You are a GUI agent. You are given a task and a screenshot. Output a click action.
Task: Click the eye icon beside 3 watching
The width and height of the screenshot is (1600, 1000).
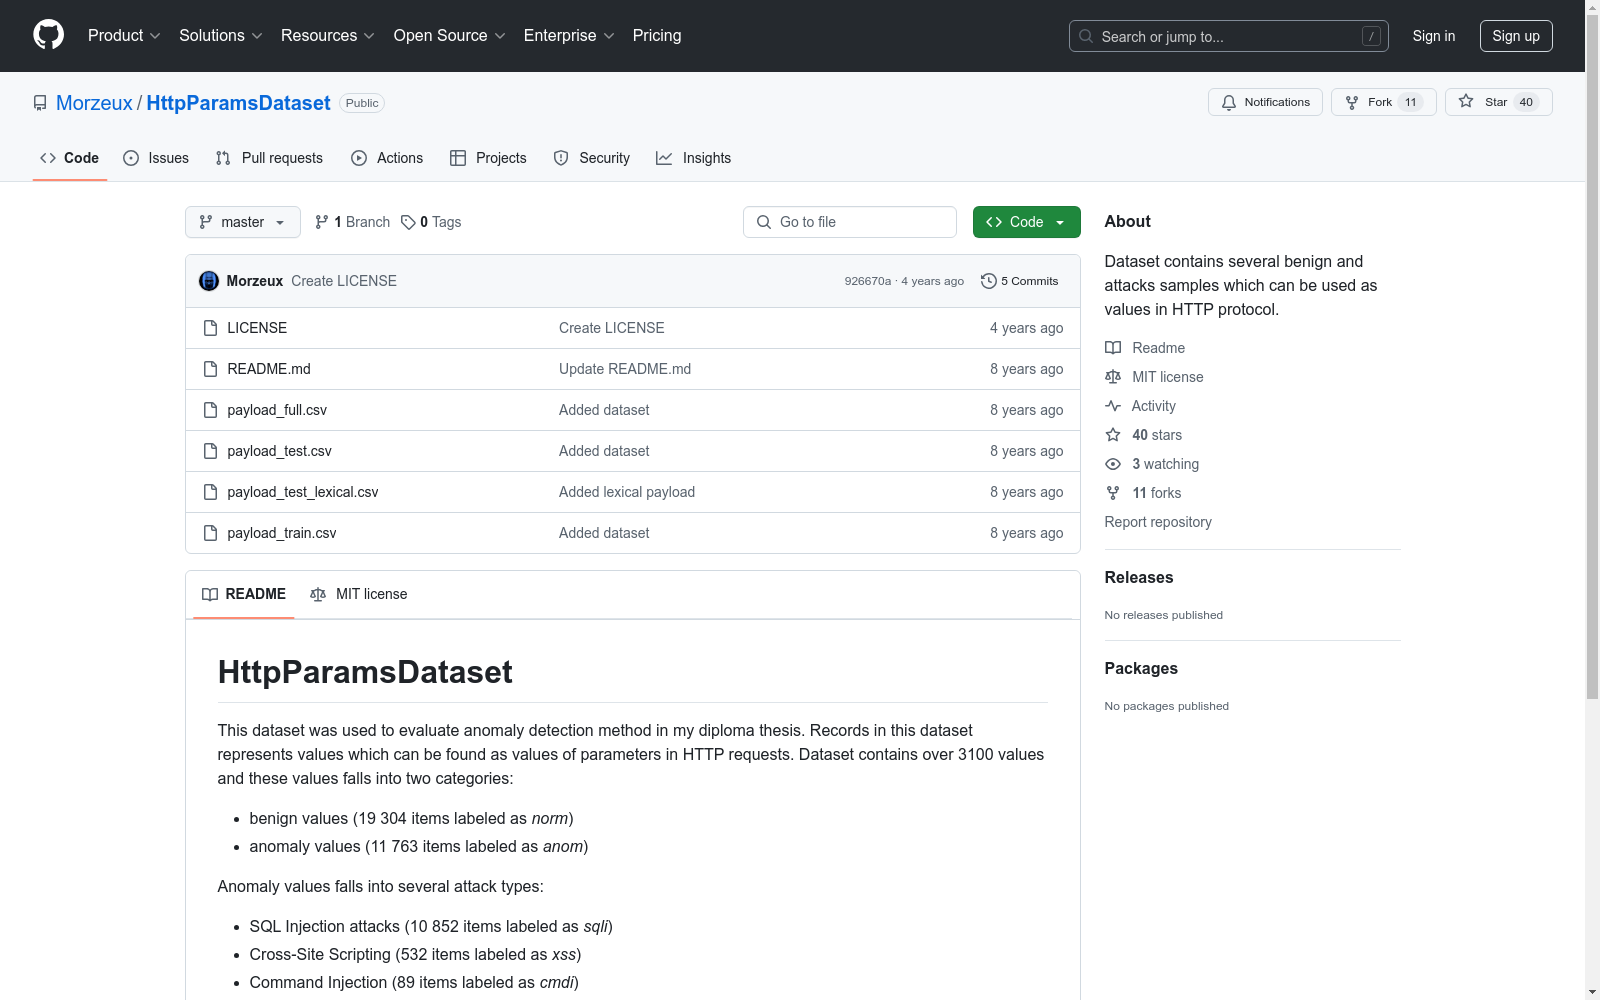point(1113,464)
